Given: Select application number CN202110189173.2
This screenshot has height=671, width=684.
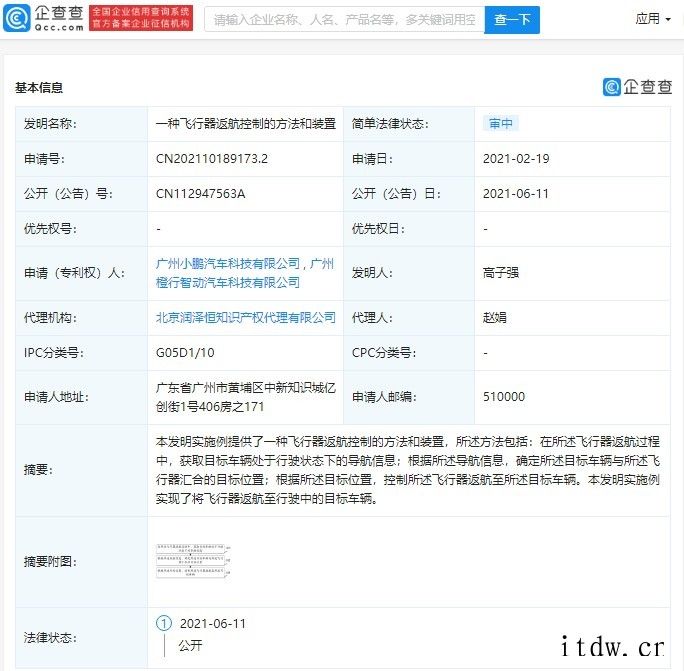Looking at the screenshot, I should click(212, 159).
